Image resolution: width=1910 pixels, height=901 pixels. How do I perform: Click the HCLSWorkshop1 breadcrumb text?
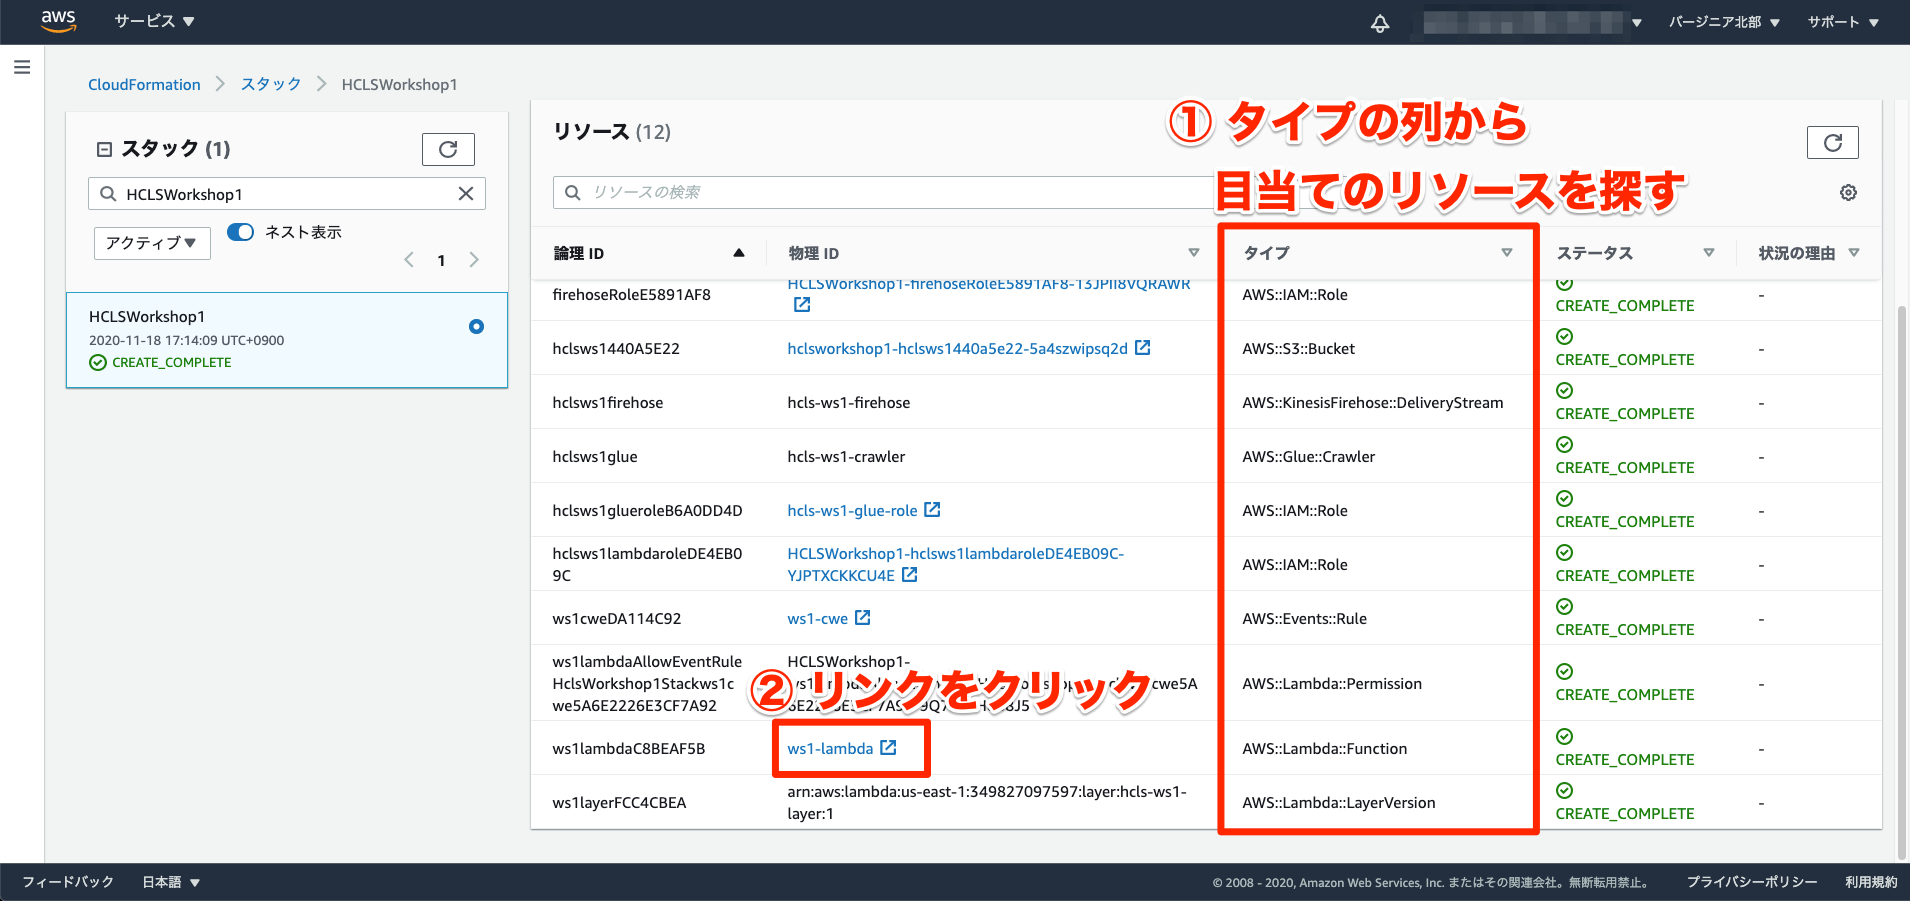[x=399, y=85]
